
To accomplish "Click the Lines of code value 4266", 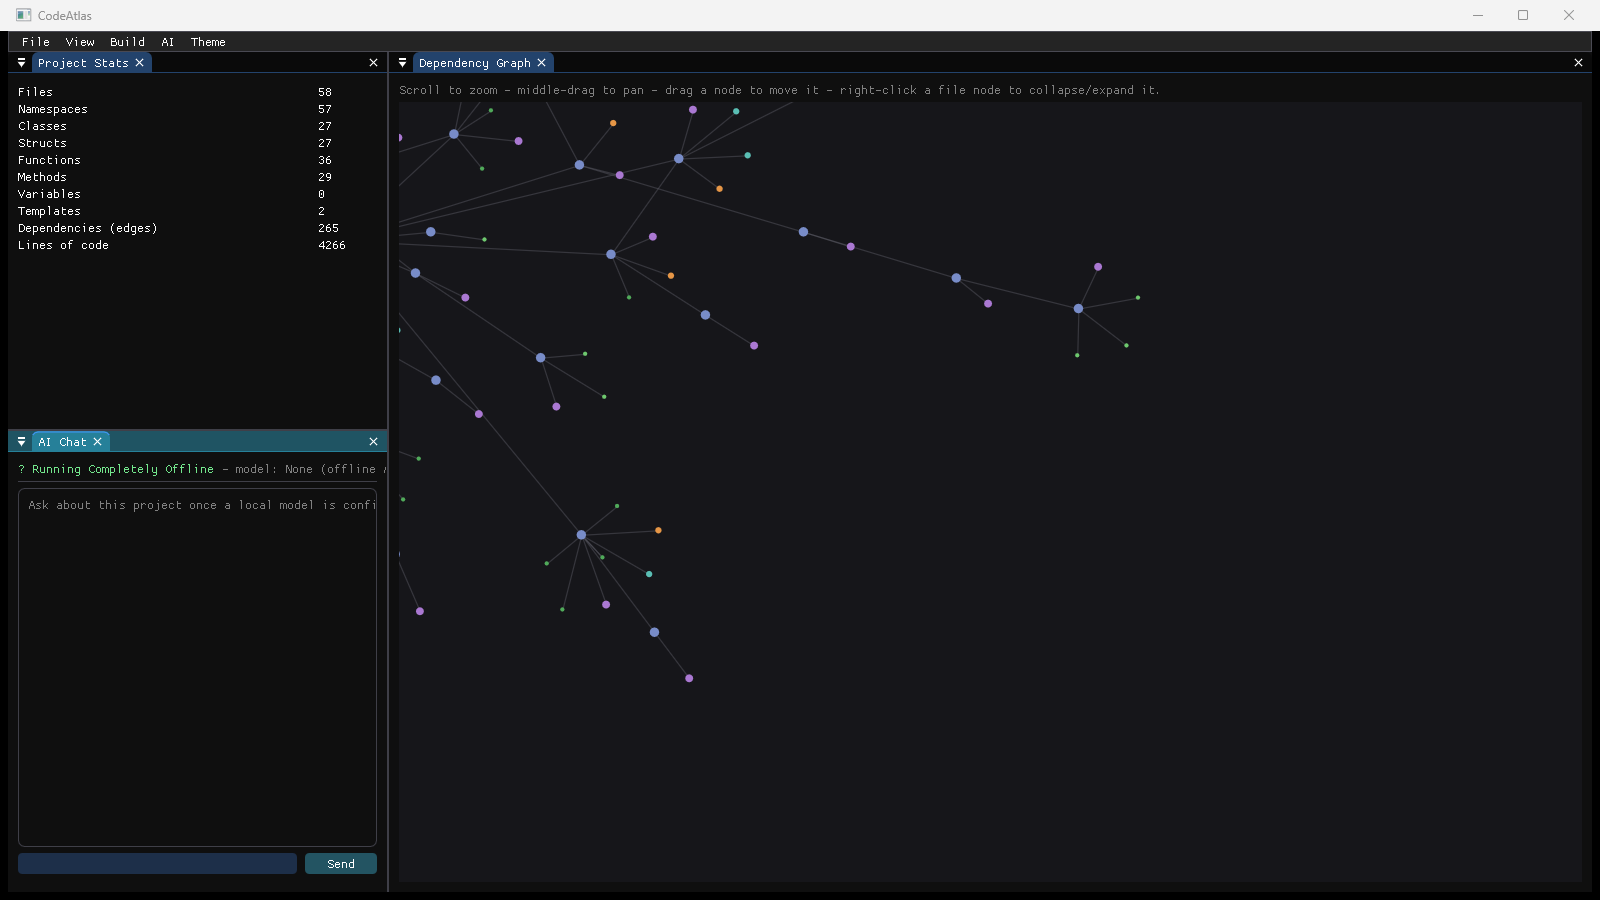I will tap(332, 245).
